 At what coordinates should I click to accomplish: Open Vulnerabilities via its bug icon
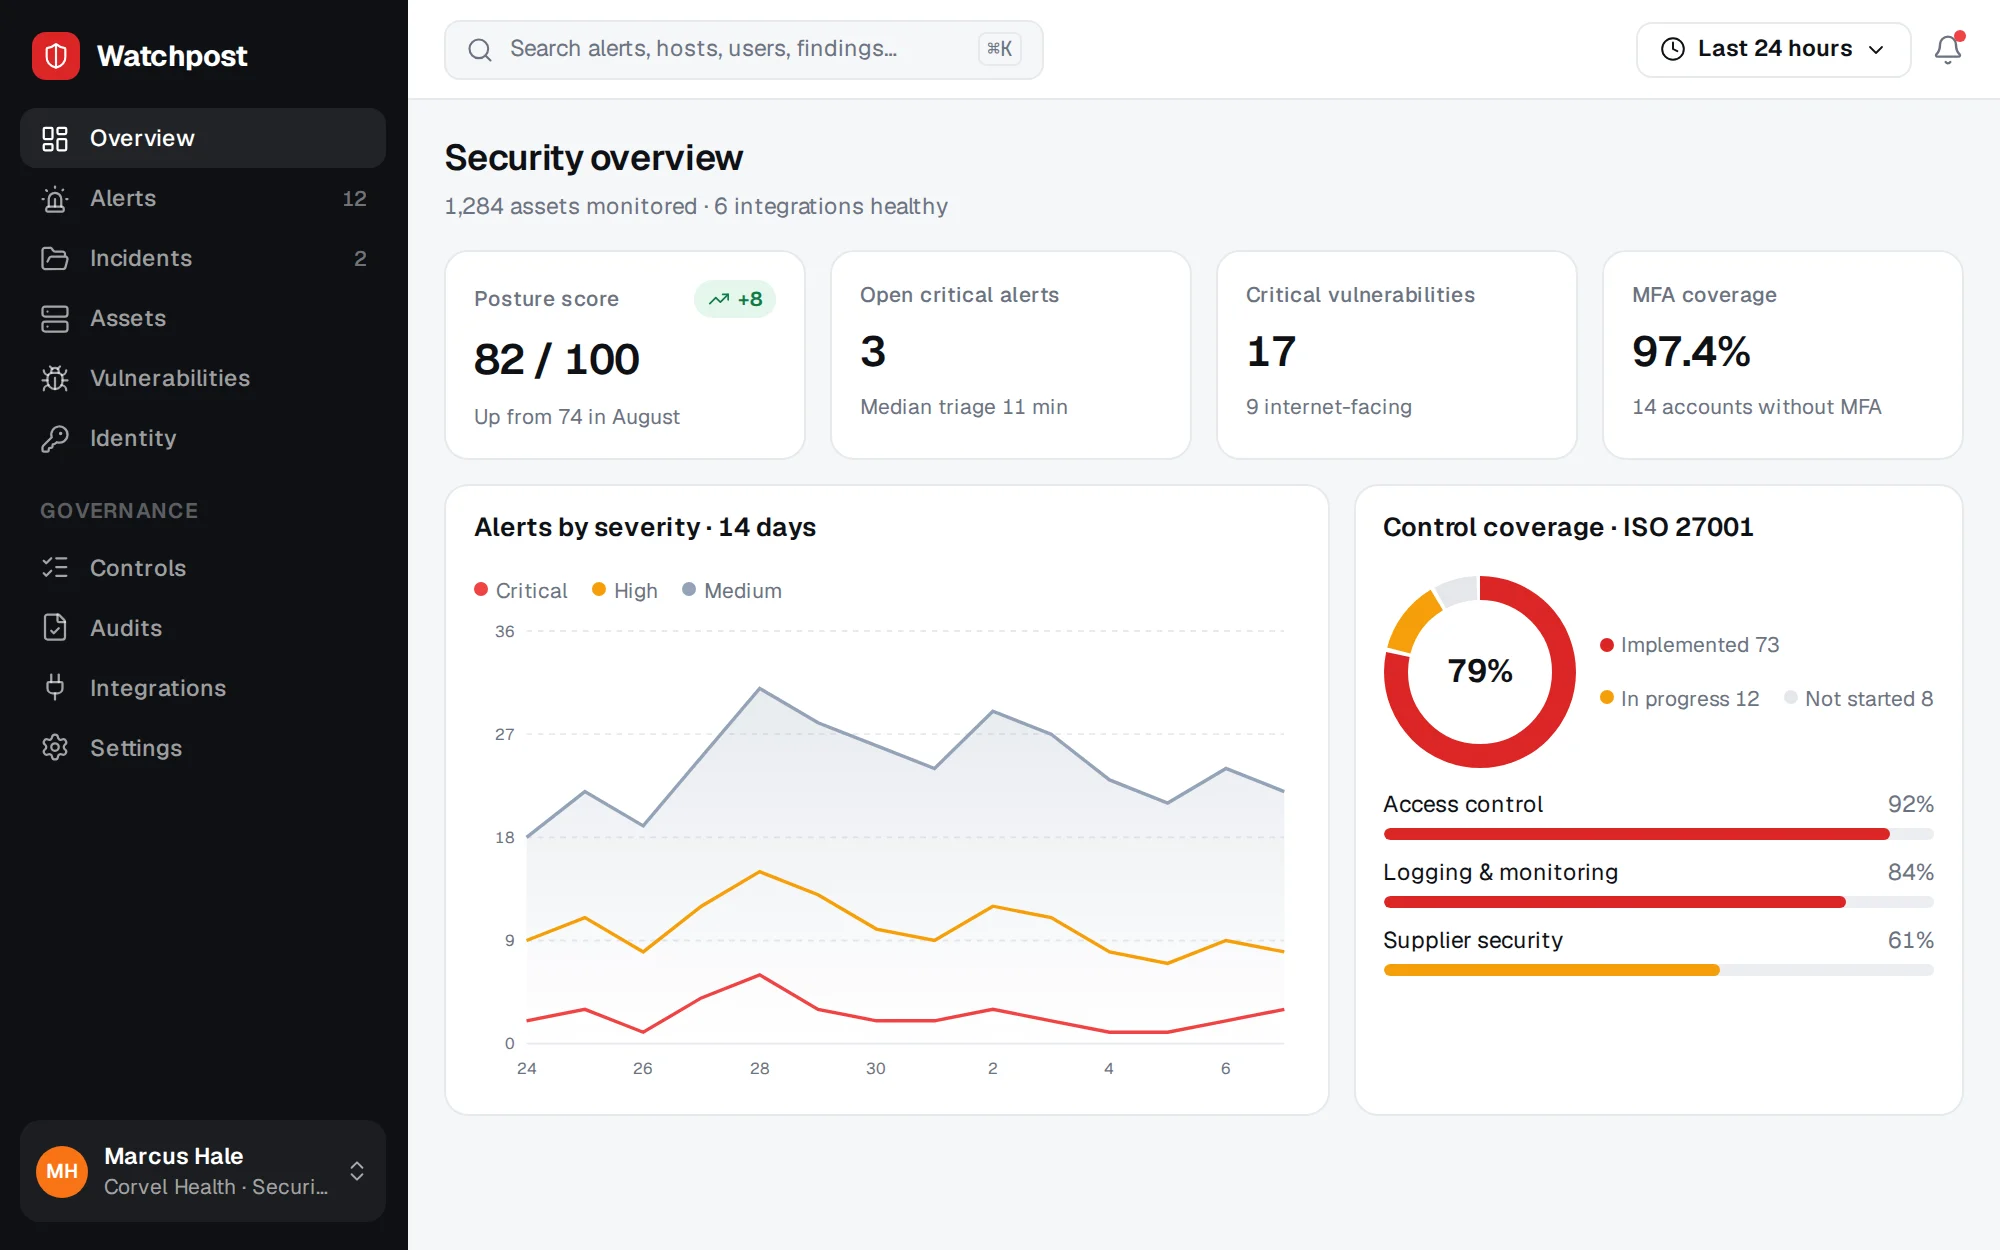coord(55,378)
